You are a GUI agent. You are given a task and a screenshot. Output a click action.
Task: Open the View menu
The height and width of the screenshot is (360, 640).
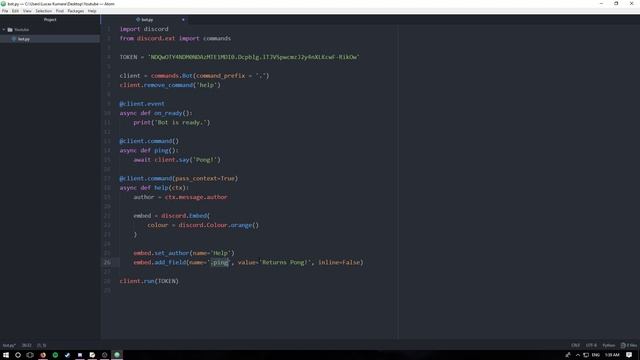pyautogui.click(x=27, y=11)
